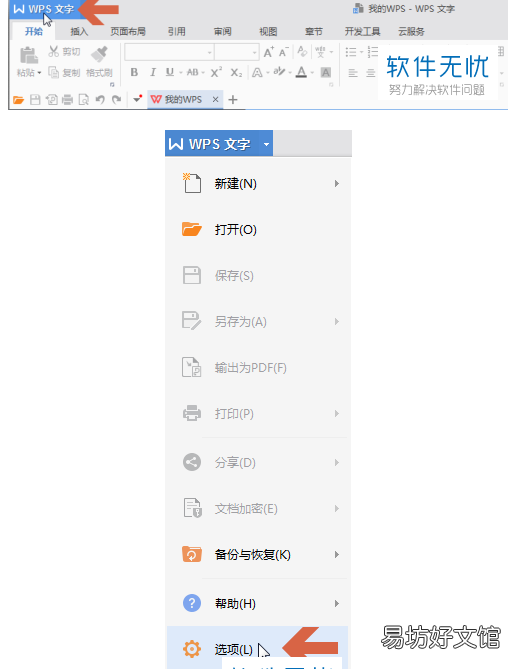The image size is (528, 669).
Task: Toggle italic formatting
Action: [152, 73]
